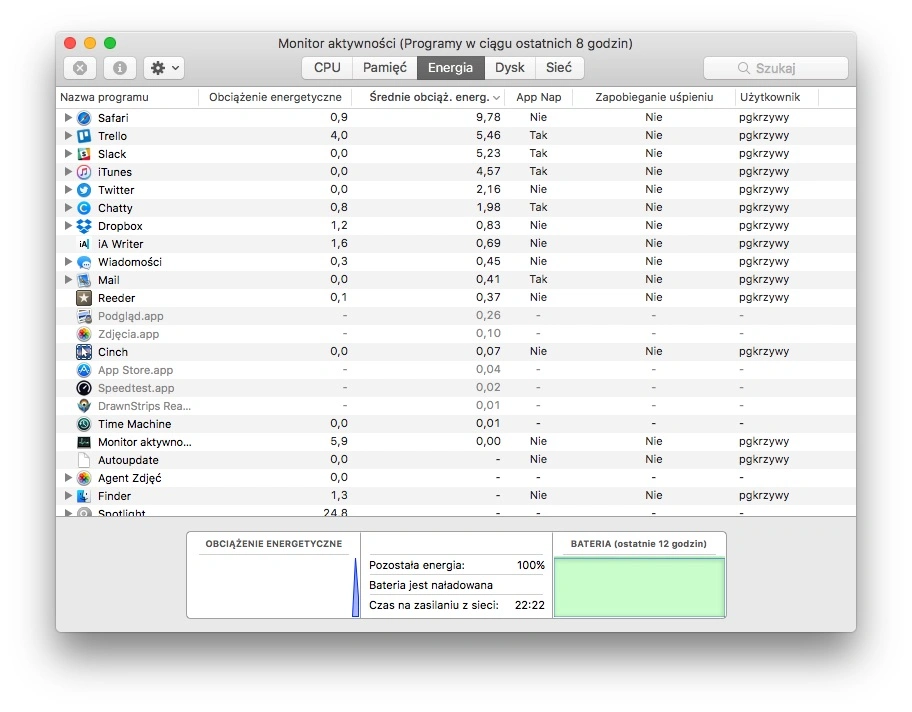The width and height of the screenshot is (912, 712).
Task: Expand the Dropbox process row
Action: pyautogui.click(x=67, y=226)
